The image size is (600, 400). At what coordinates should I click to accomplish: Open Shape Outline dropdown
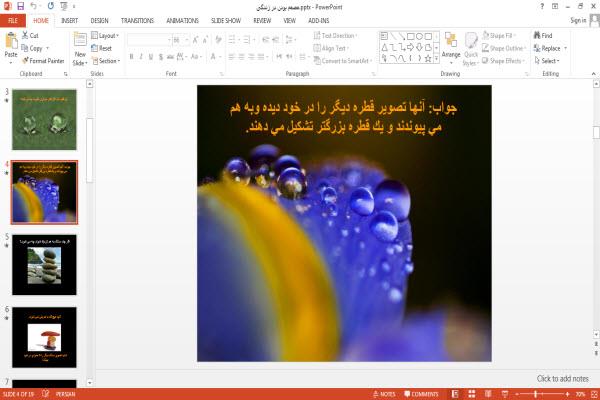(x=504, y=48)
